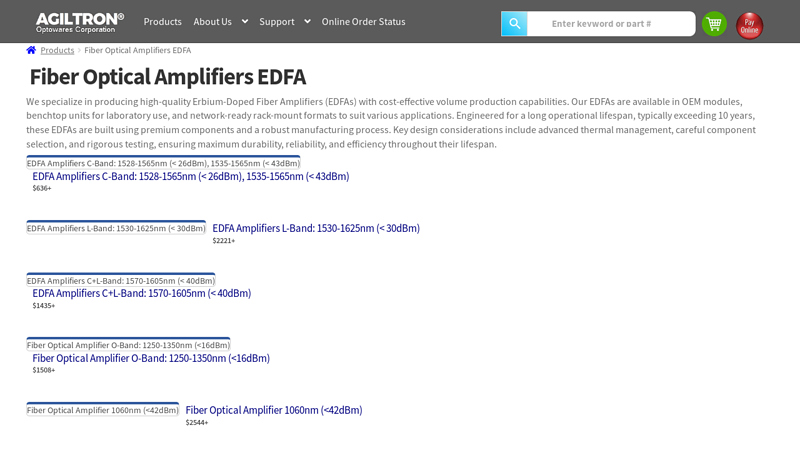Open EDFA Amplifiers L-Band product link
The height and width of the screenshot is (450, 800).
(316, 228)
